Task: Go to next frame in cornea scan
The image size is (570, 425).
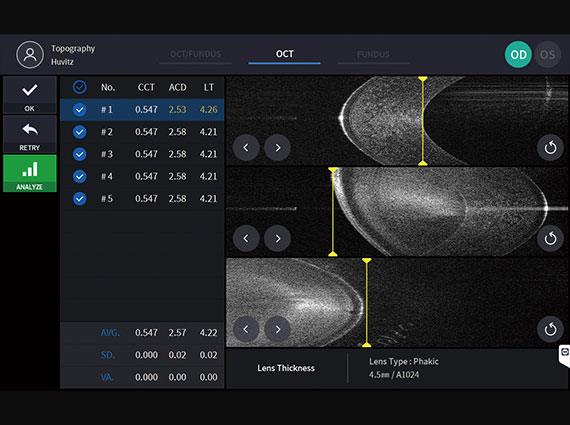Action: pos(277,148)
